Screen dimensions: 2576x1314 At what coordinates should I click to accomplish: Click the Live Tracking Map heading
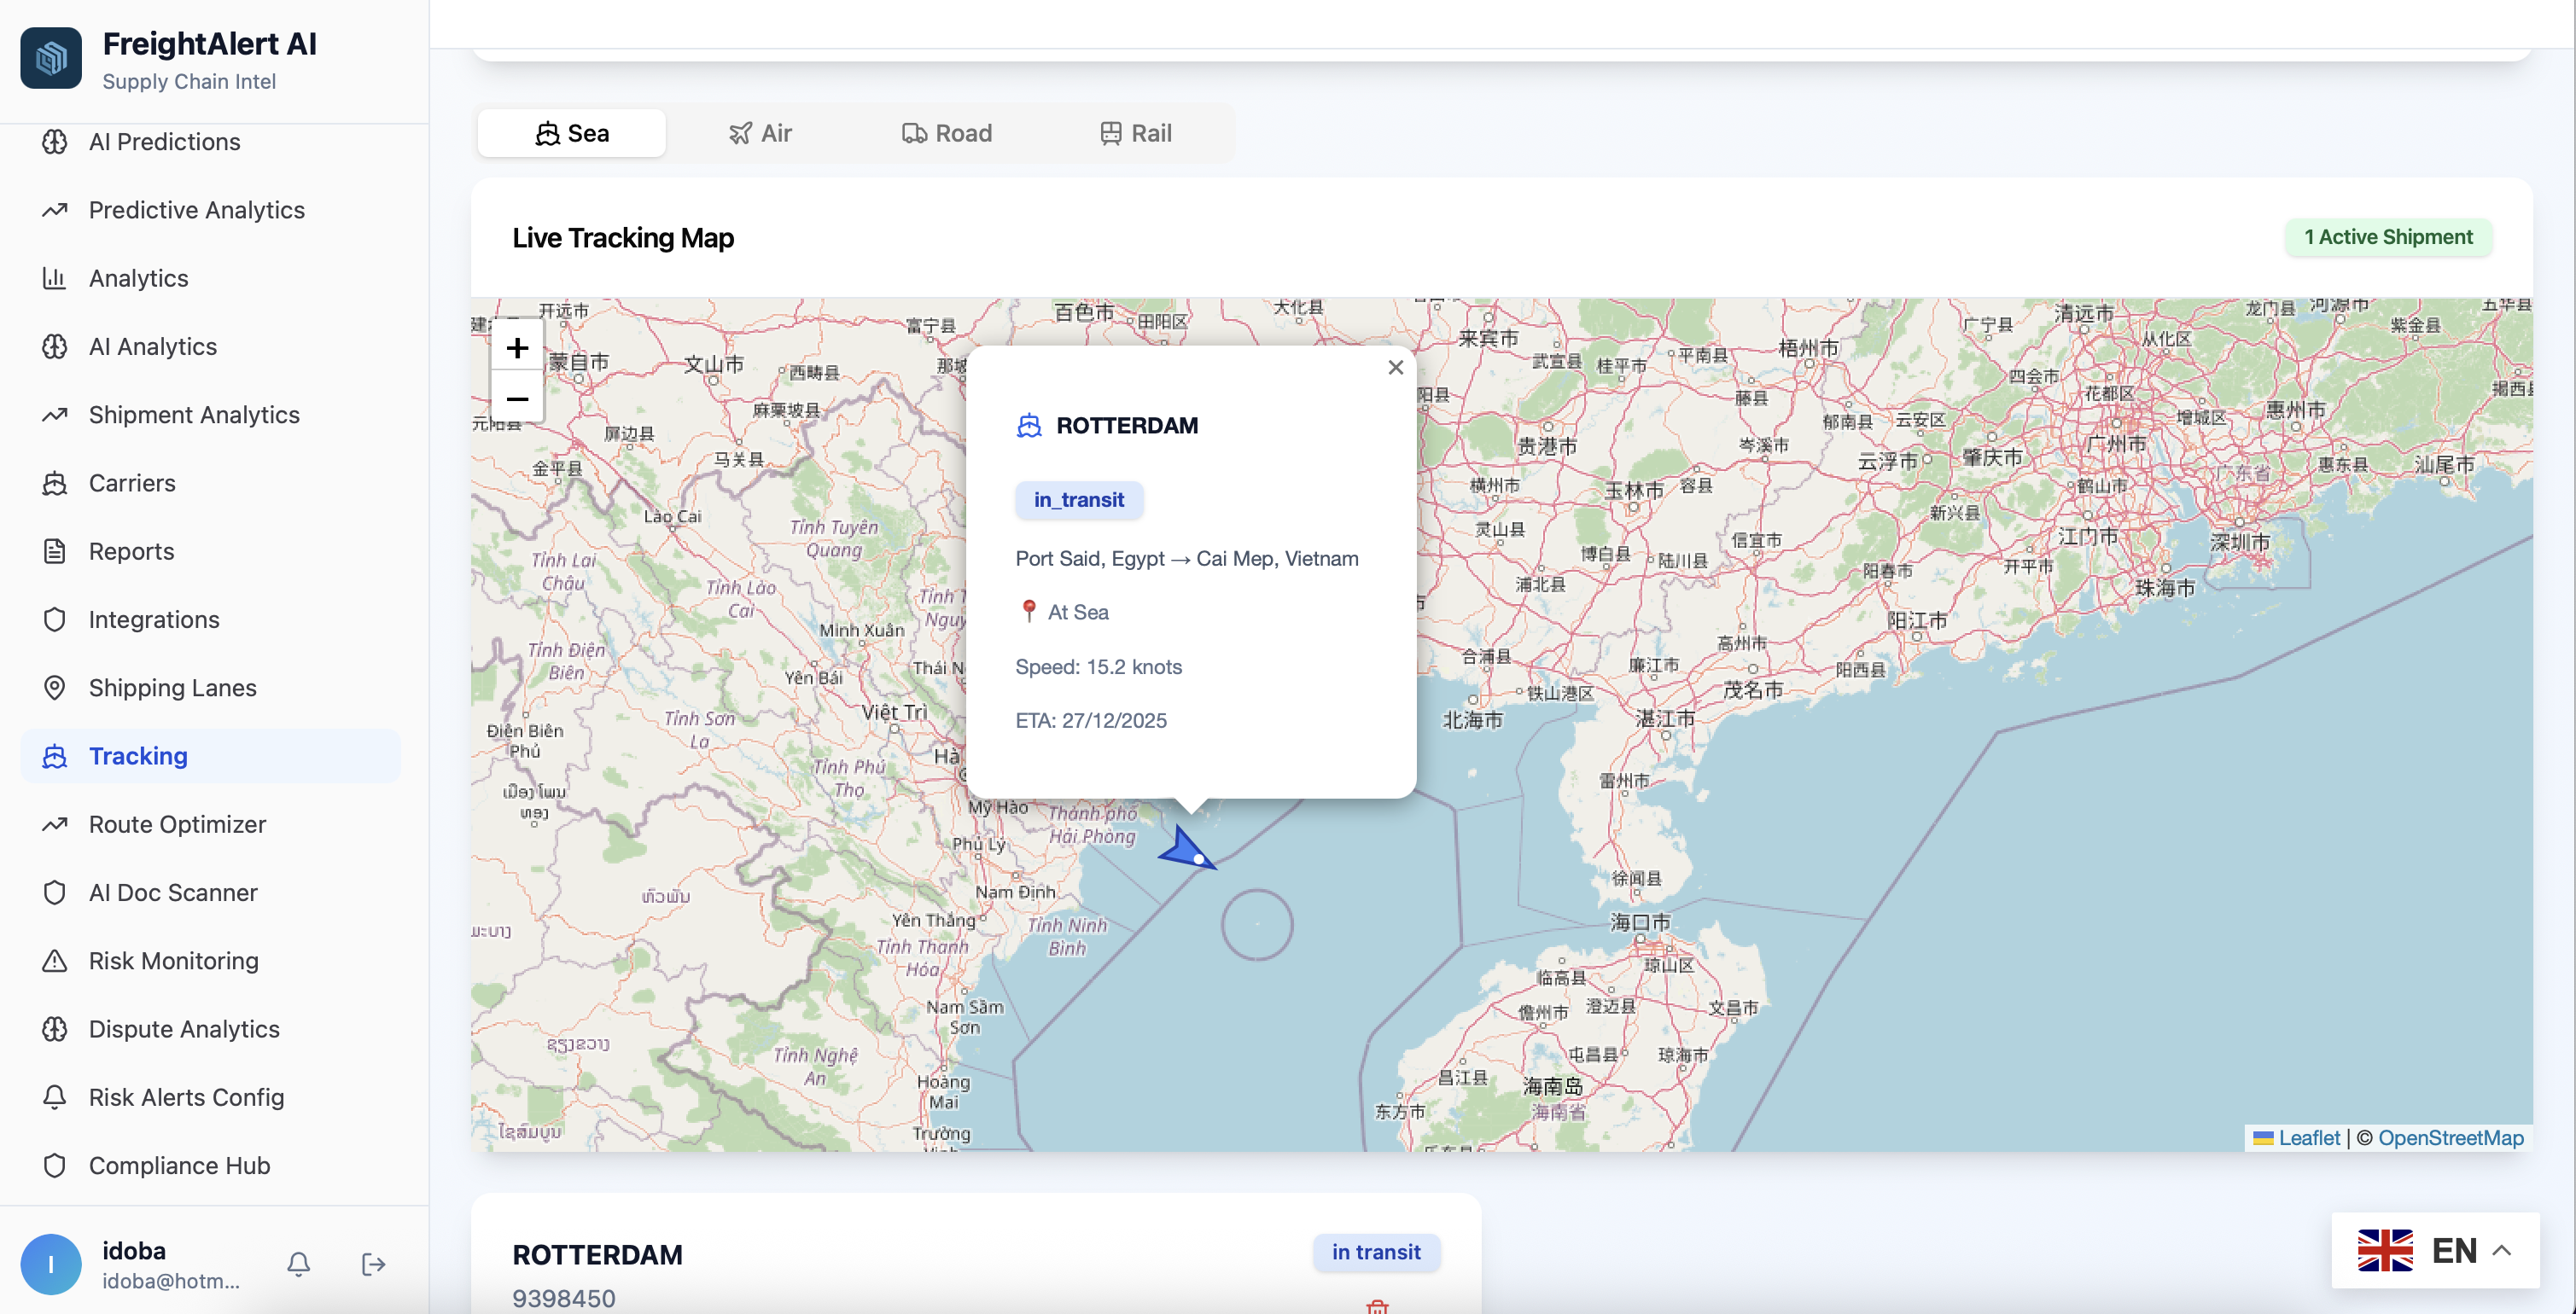tap(623, 237)
